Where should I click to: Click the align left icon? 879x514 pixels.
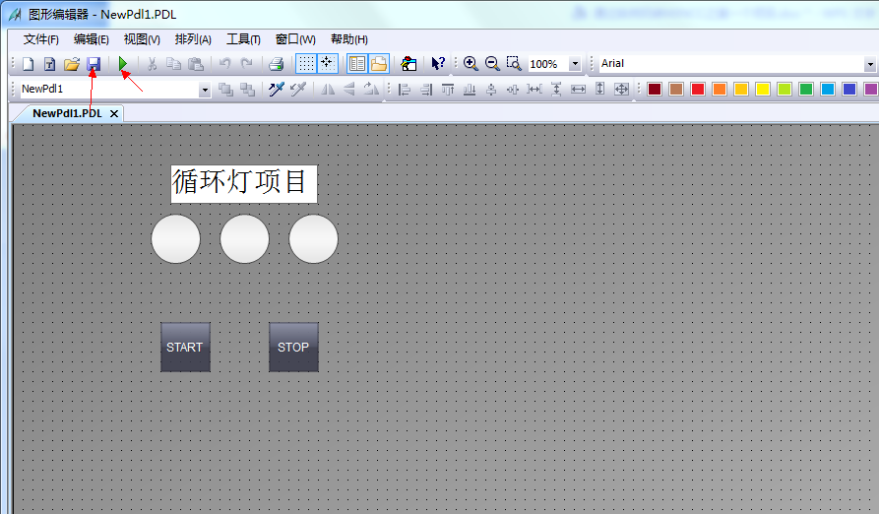404,89
